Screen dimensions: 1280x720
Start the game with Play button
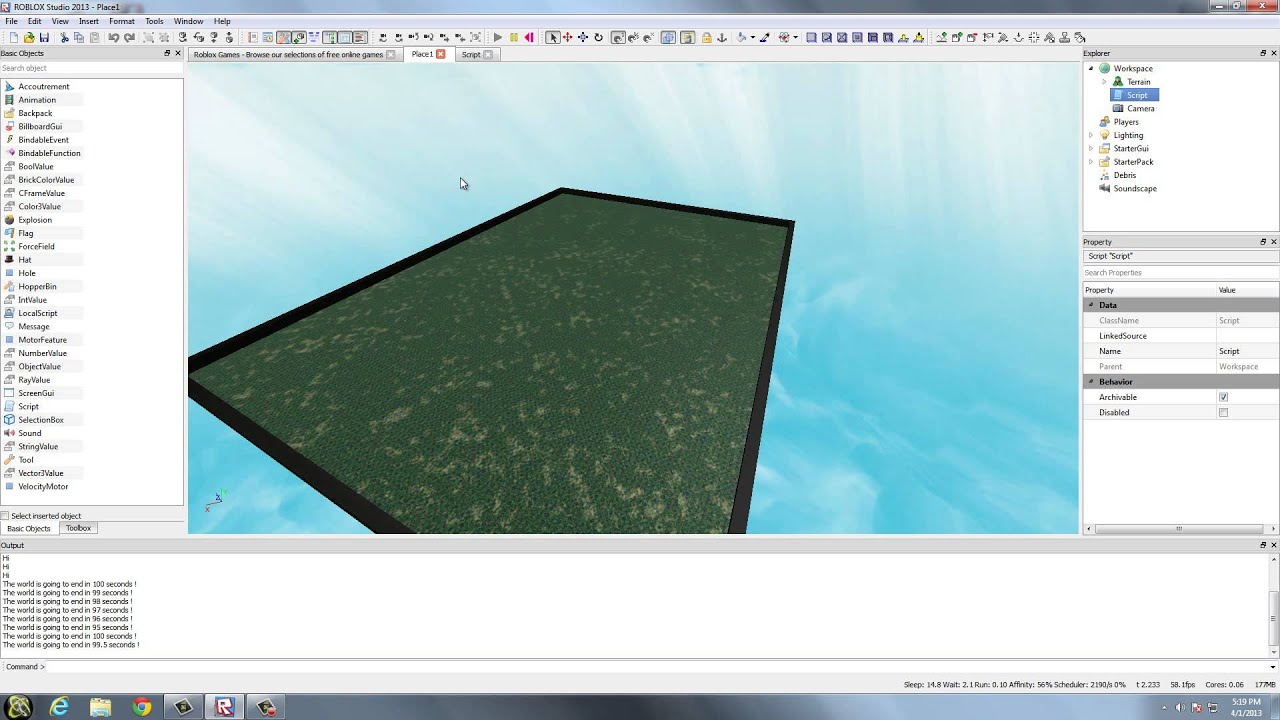tap(498, 37)
